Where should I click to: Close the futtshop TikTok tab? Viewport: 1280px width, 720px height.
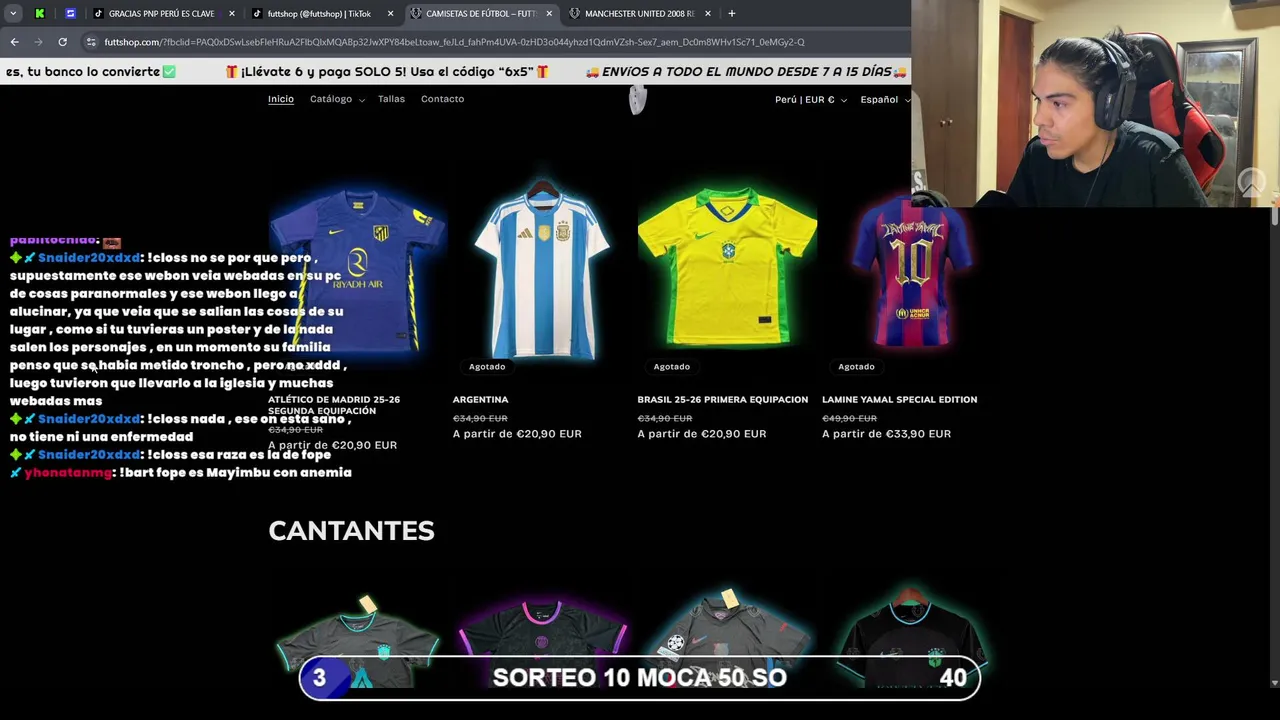[x=390, y=14]
